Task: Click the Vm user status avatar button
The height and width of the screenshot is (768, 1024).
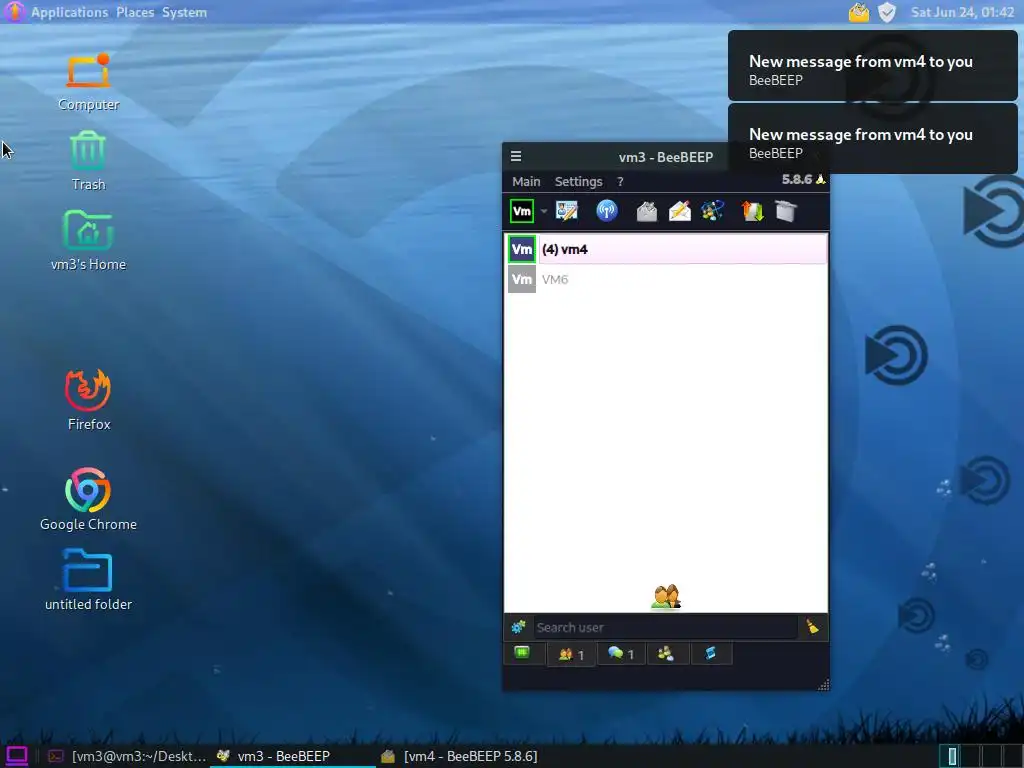Action: point(522,211)
